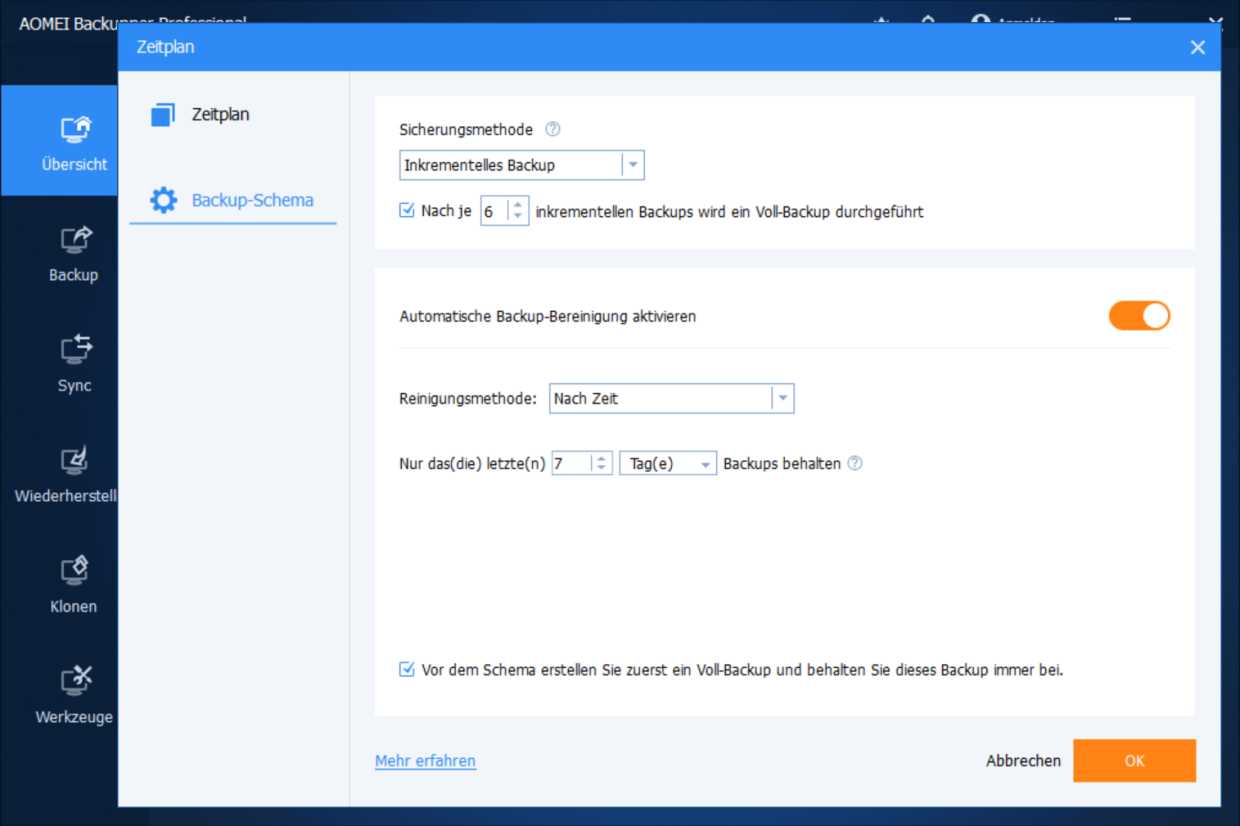The image size is (1240, 826).
Task: Open the Mehr erfahren link
Action: click(x=424, y=761)
